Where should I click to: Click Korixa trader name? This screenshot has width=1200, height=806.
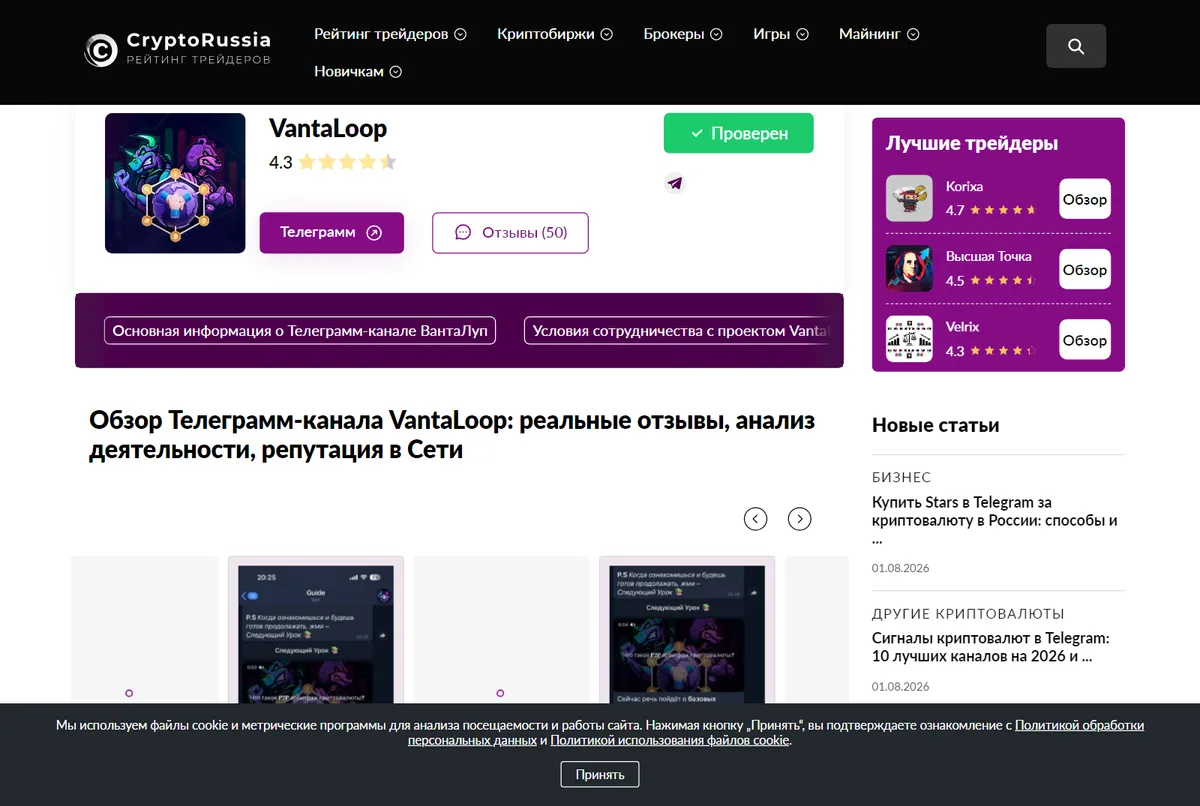point(964,186)
